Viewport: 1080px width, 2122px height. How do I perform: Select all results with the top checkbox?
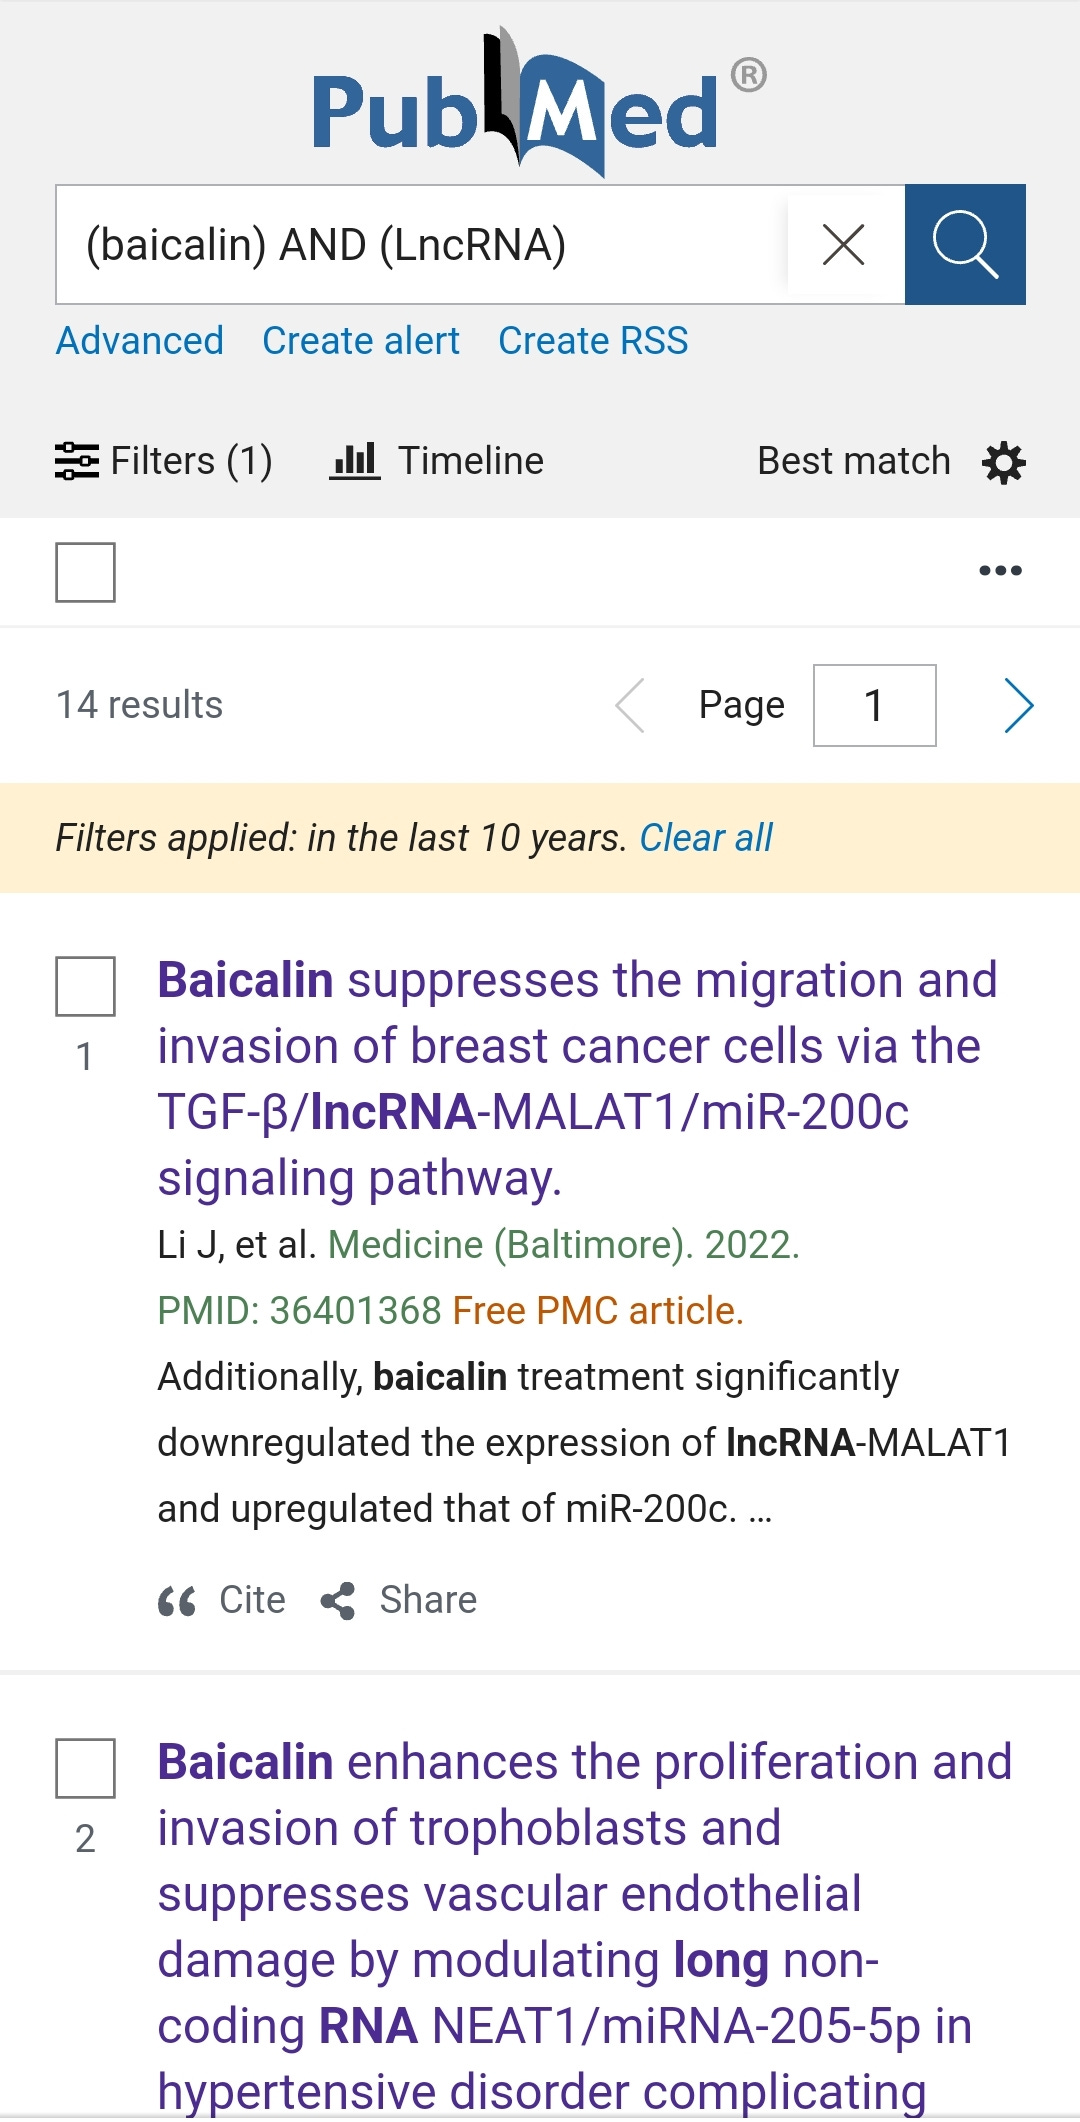click(86, 570)
